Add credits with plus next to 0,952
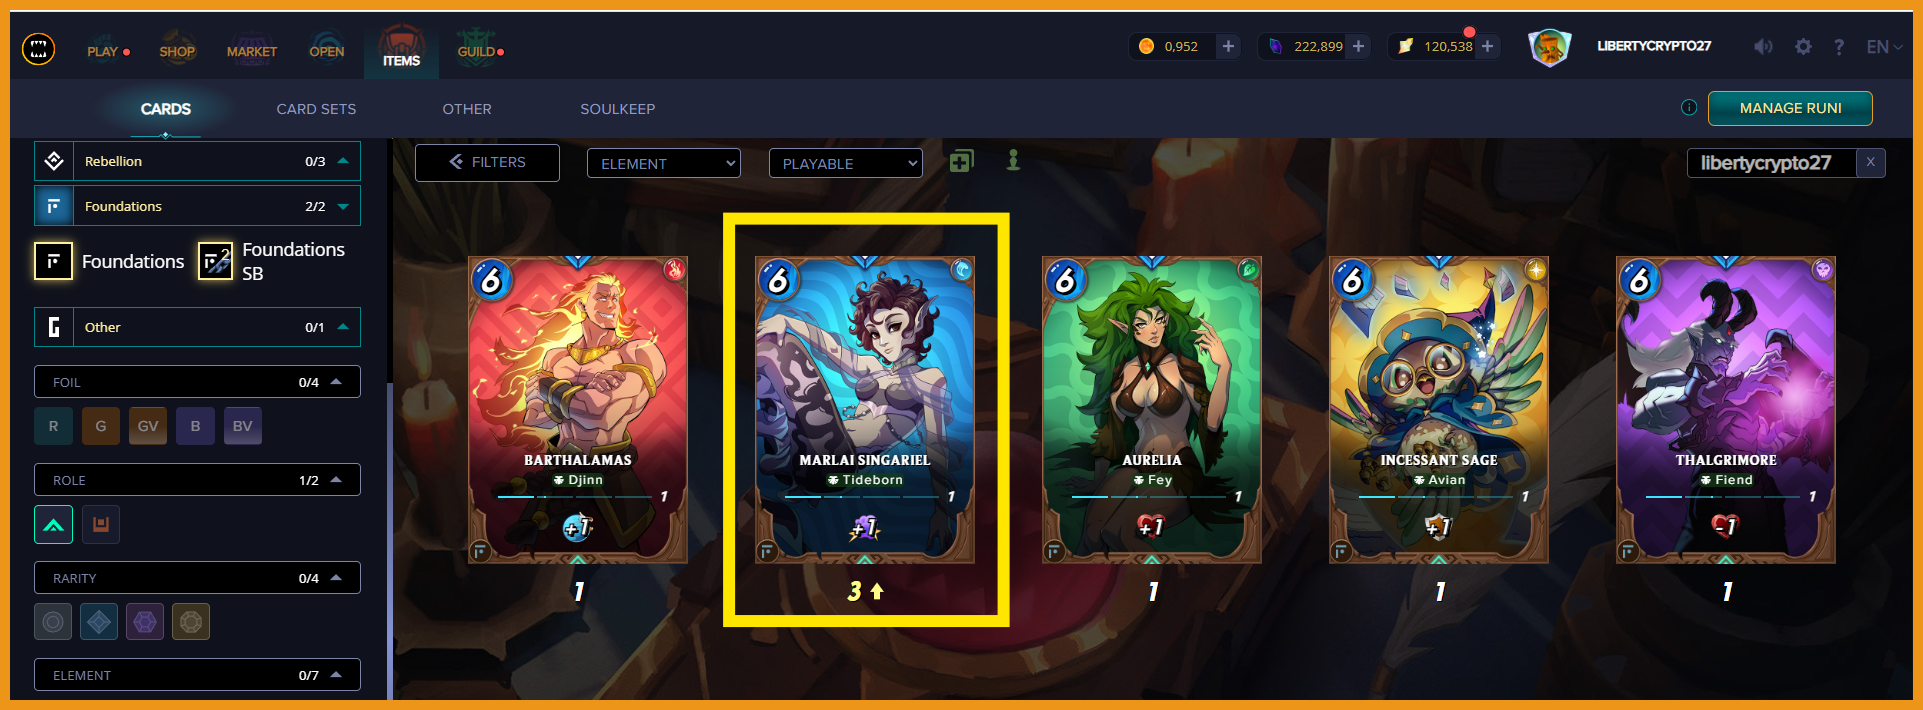Image resolution: width=1923 pixels, height=710 pixels. point(1228,46)
